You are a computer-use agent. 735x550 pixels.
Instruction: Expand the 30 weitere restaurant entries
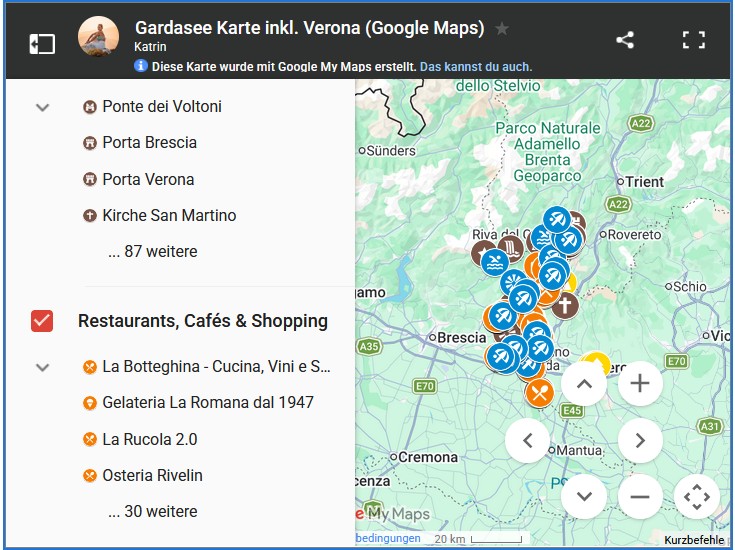tap(152, 511)
